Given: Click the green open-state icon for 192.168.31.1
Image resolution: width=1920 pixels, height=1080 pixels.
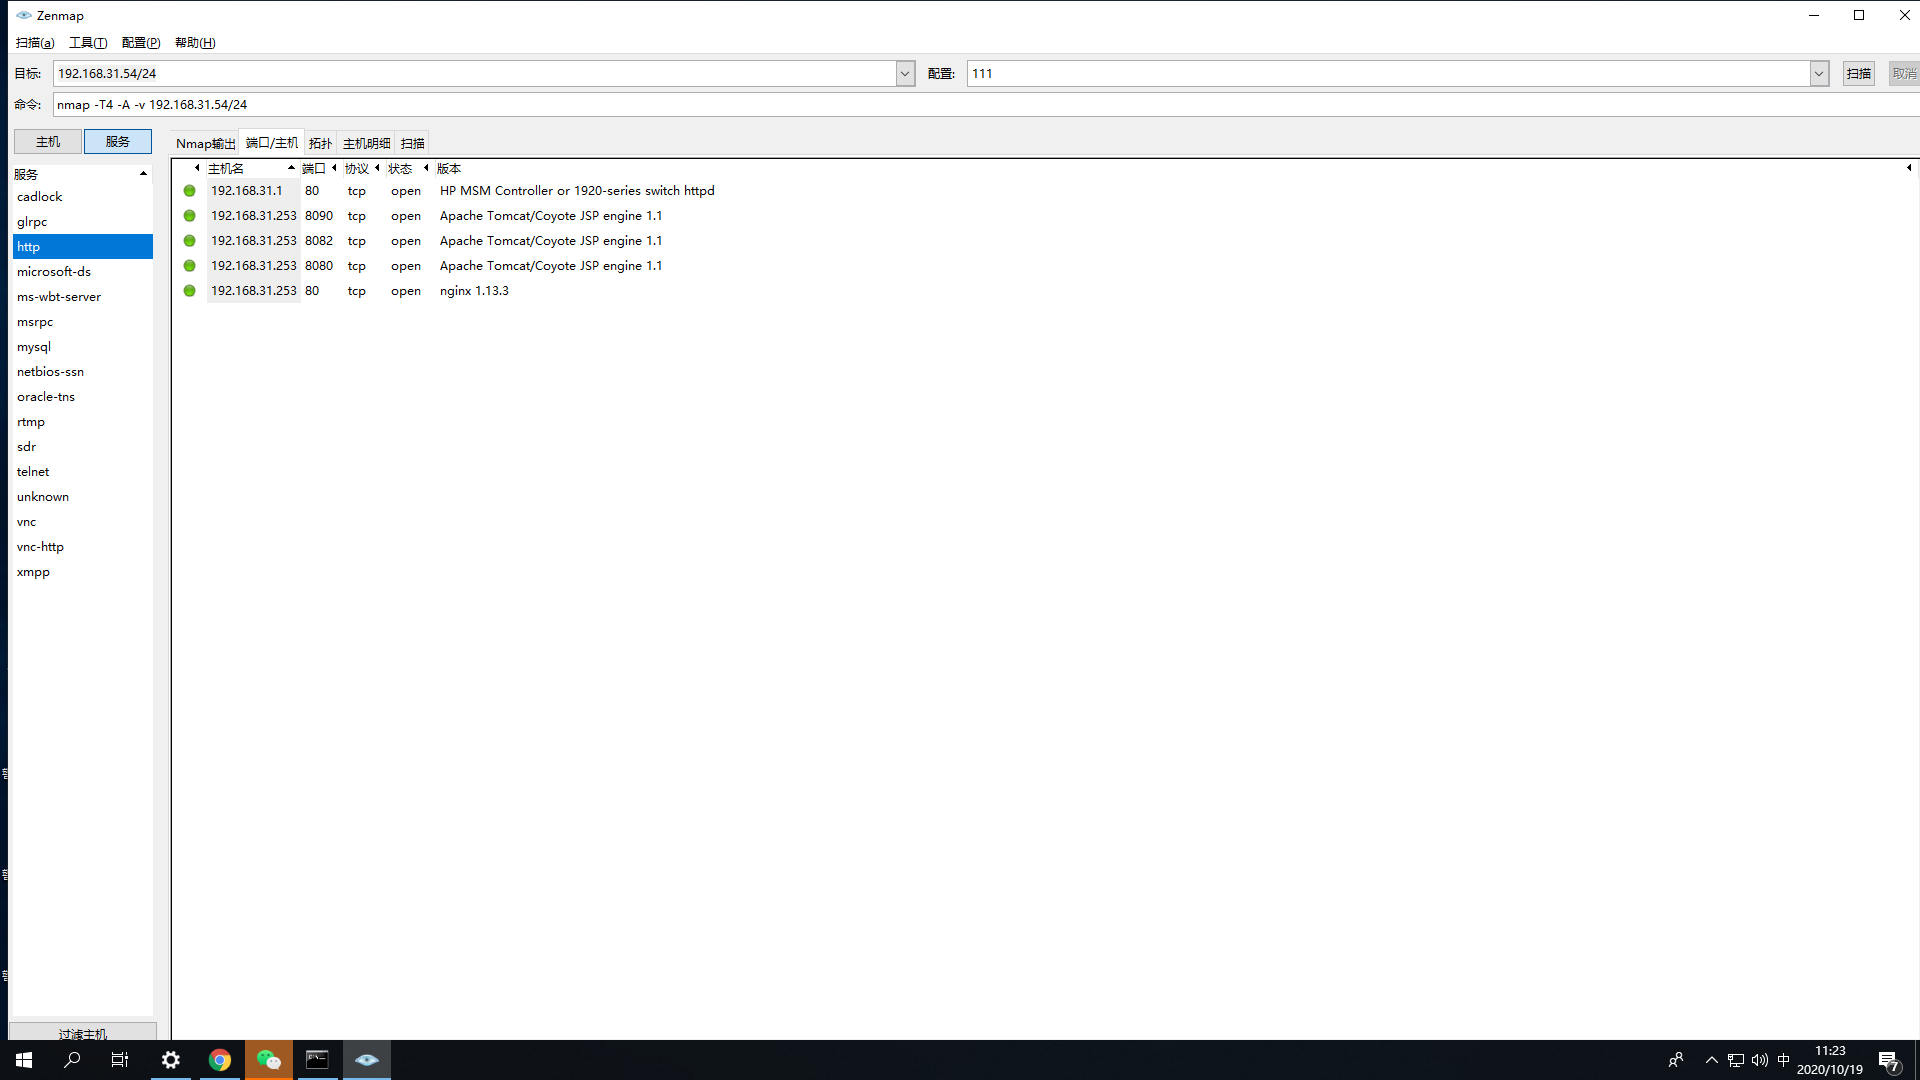Looking at the screenshot, I should [x=189, y=191].
